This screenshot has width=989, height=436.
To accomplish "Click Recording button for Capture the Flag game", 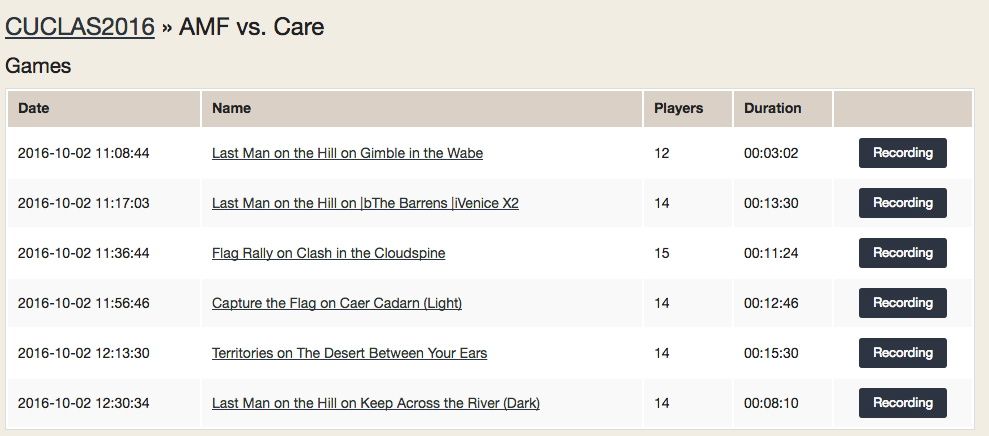I will pos(902,303).
